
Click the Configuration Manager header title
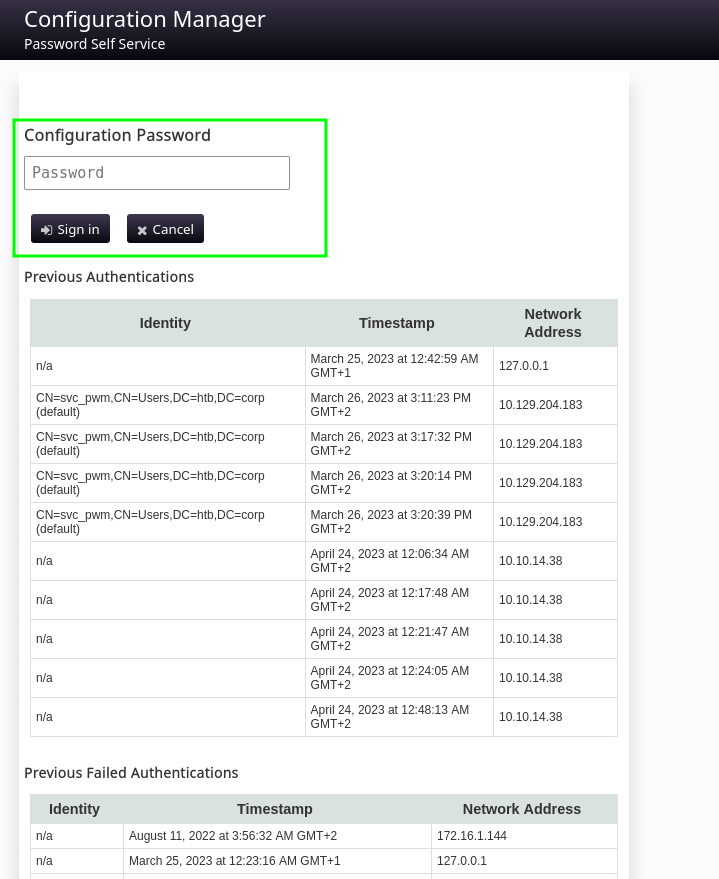(x=145, y=20)
